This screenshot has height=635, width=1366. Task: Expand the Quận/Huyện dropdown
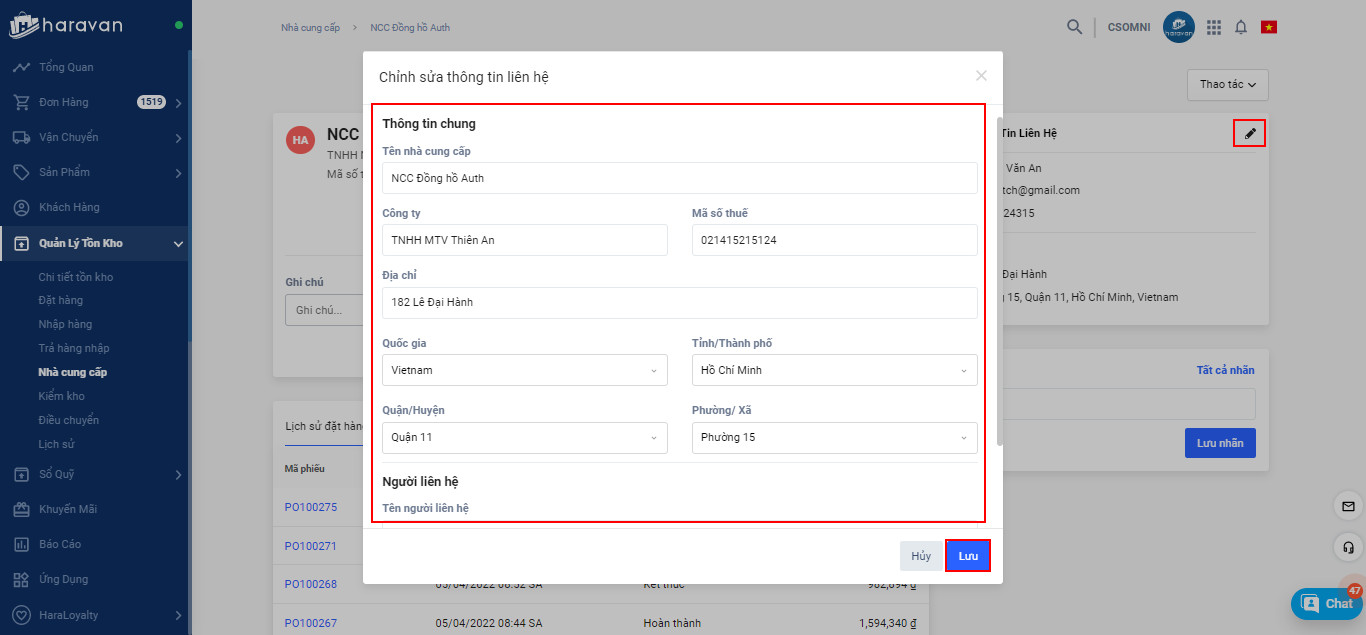[524, 437]
